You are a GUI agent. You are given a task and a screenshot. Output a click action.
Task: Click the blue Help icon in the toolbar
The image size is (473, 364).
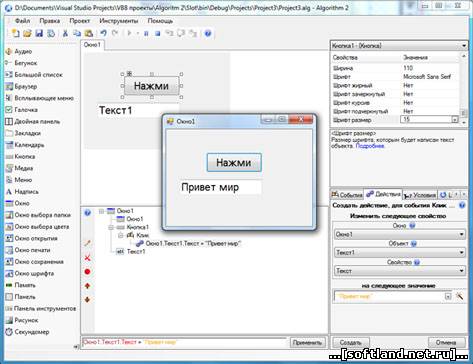click(x=208, y=33)
